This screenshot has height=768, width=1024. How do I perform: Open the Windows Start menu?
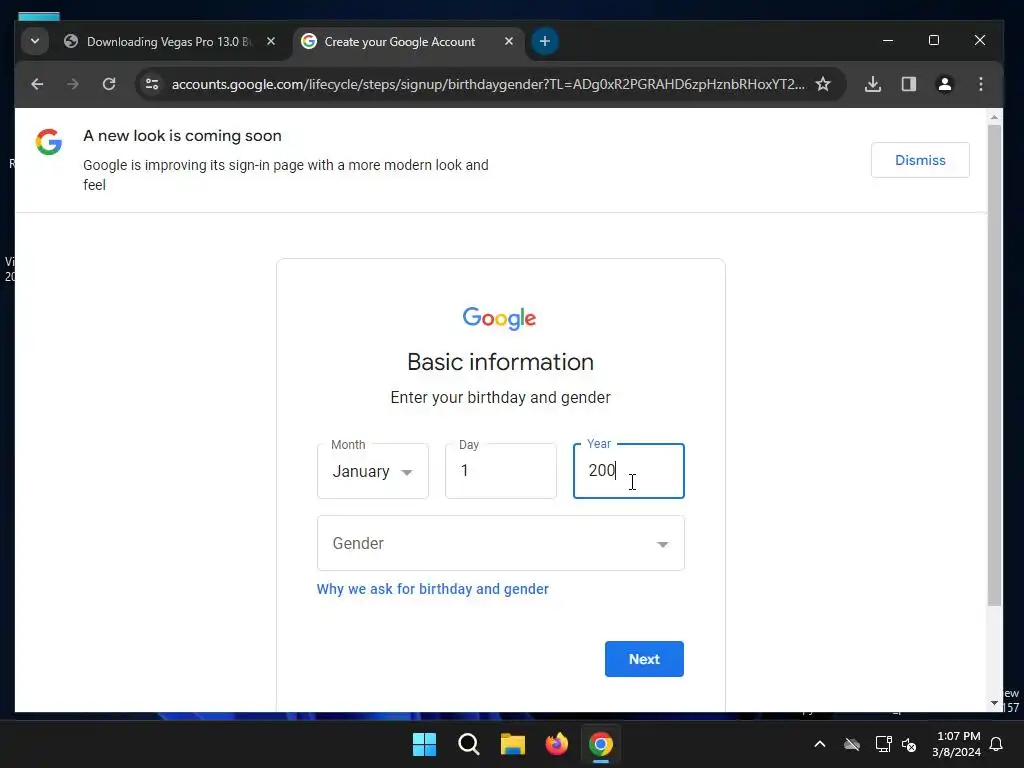pos(424,744)
